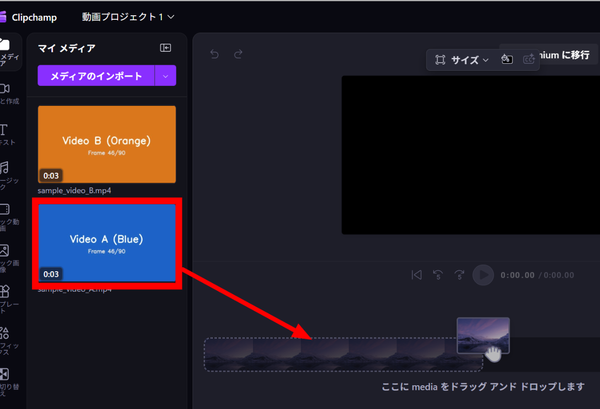Open the Templates sidebar icon
Screen dimensions: 600x409
pyautogui.click(x=9, y=299)
